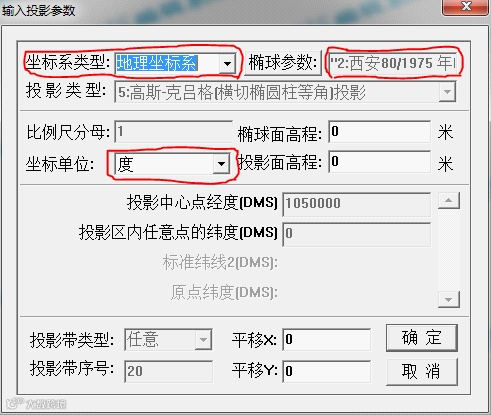Click the 平移X input field
The width and height of the screenshot is (491, 415).
click(x=326, y=339)
